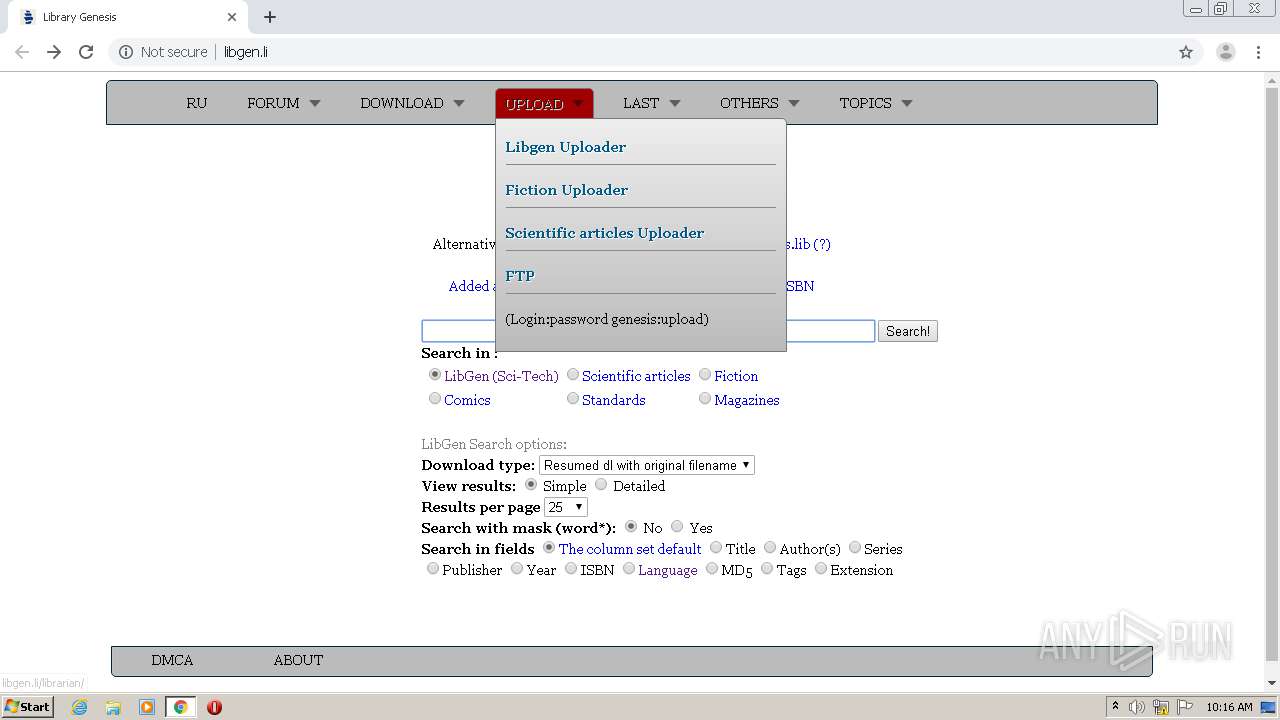Open the Download type dropdown

[x=647, y=465]
